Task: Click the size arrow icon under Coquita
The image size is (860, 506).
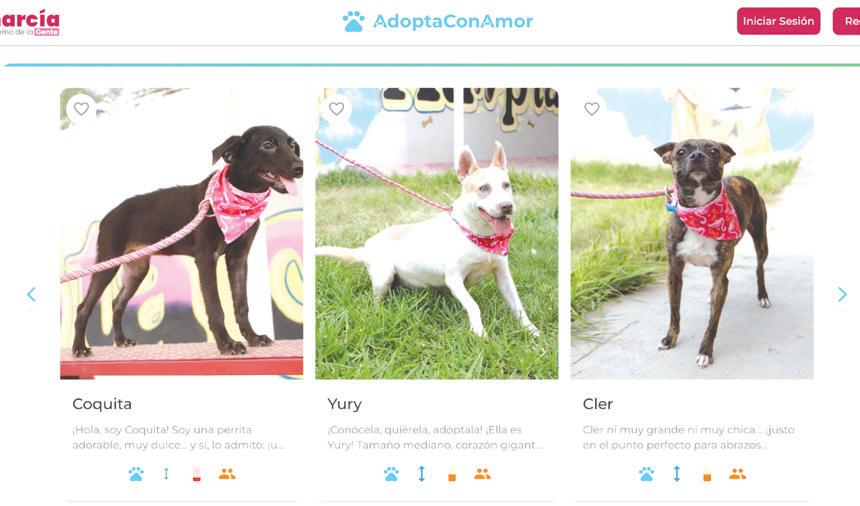Action: (166, 473)
